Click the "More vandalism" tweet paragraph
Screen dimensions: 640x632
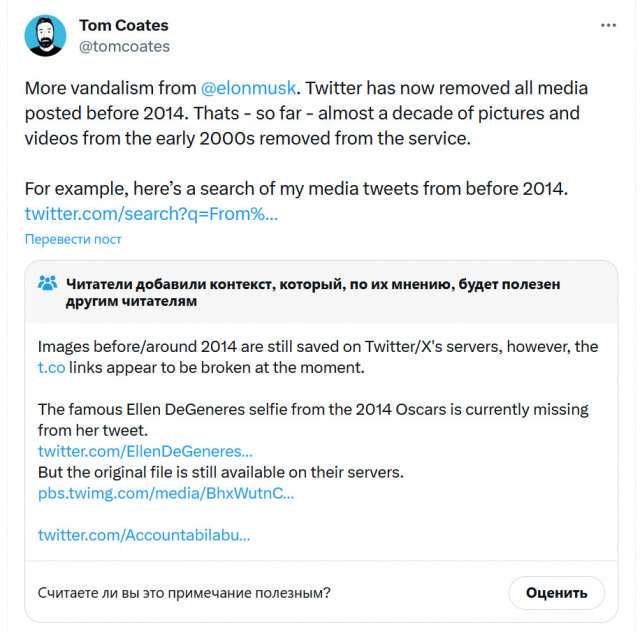[306, 113]
